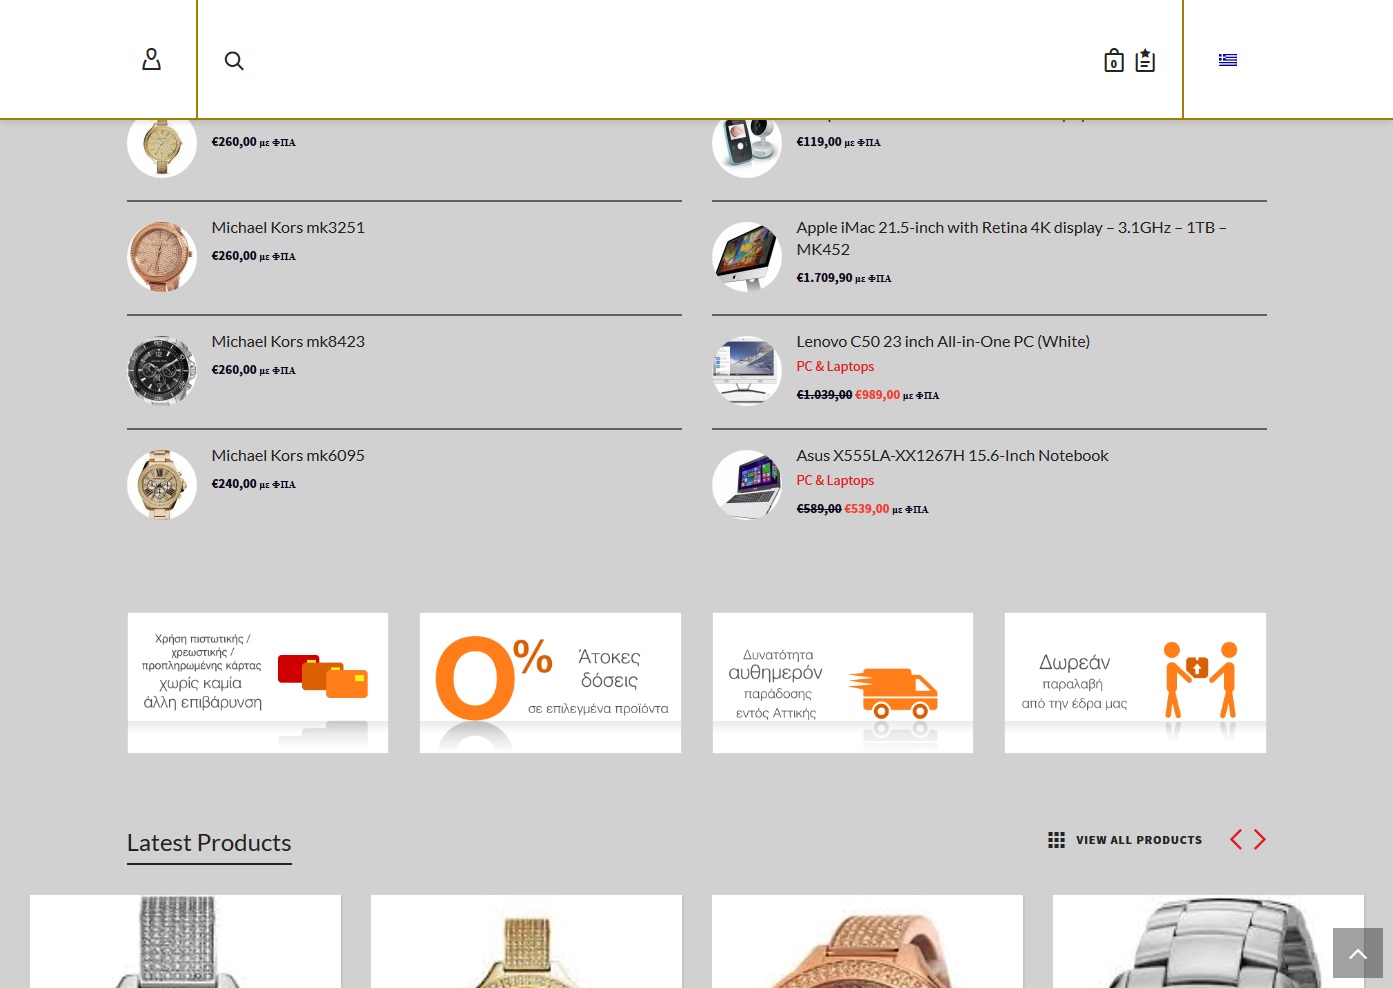Click PC & Laptops category under Lenovo
Viewport: 1393px width, 988px height.
835,367
